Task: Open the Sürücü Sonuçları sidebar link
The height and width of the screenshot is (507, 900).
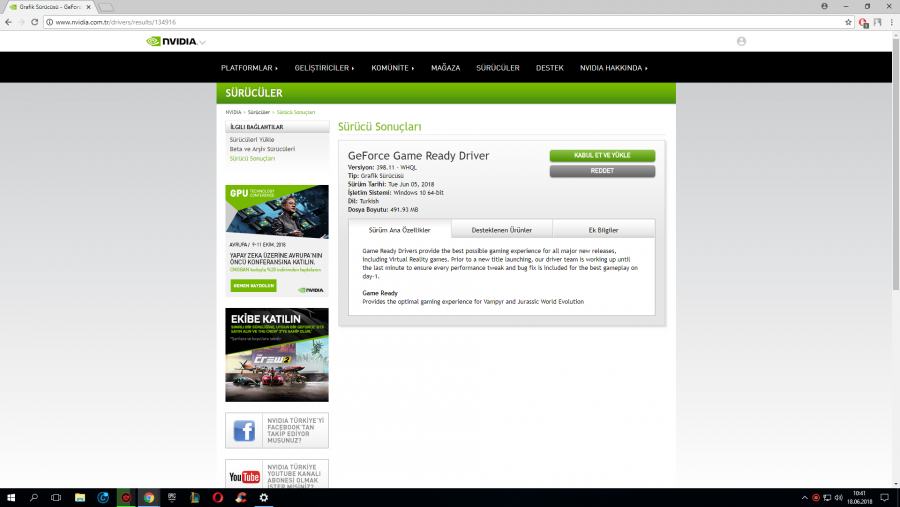Action: pos(252,158)
